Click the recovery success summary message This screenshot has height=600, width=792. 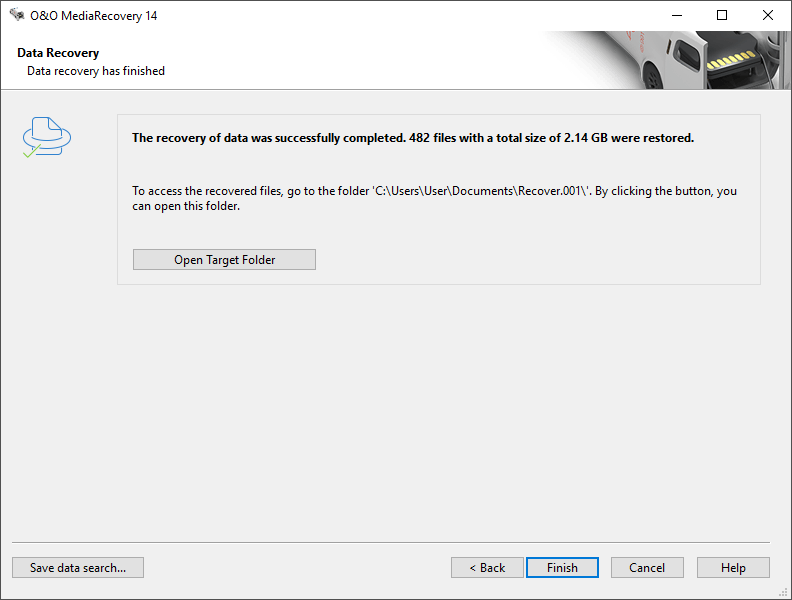coord(413,138)
